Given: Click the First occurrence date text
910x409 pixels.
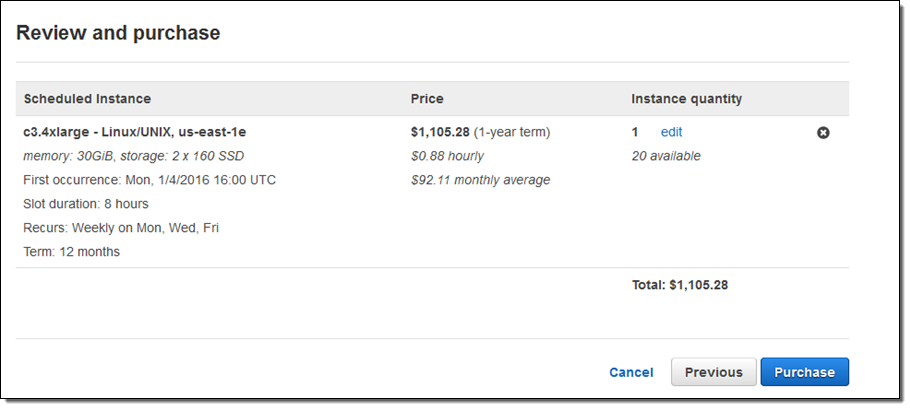Looking at the screenshot, I should click(x=149, y=180).
